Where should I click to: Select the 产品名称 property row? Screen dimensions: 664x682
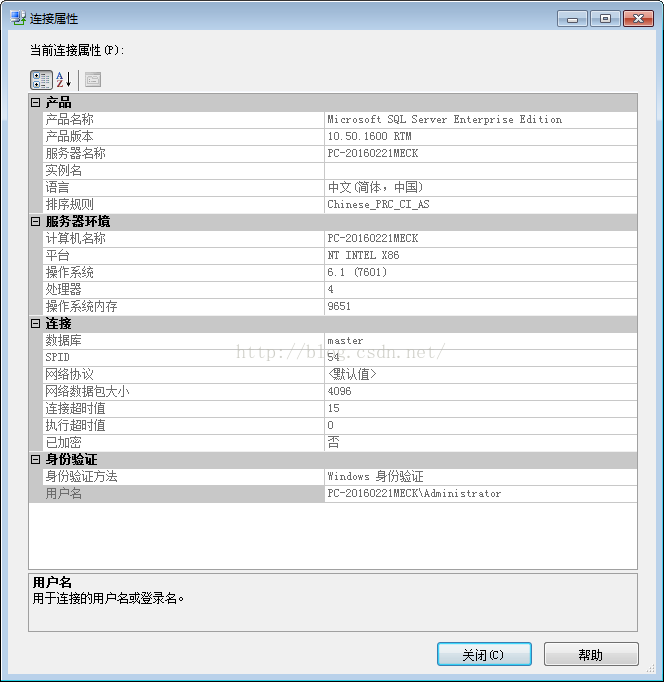(340, 120)
